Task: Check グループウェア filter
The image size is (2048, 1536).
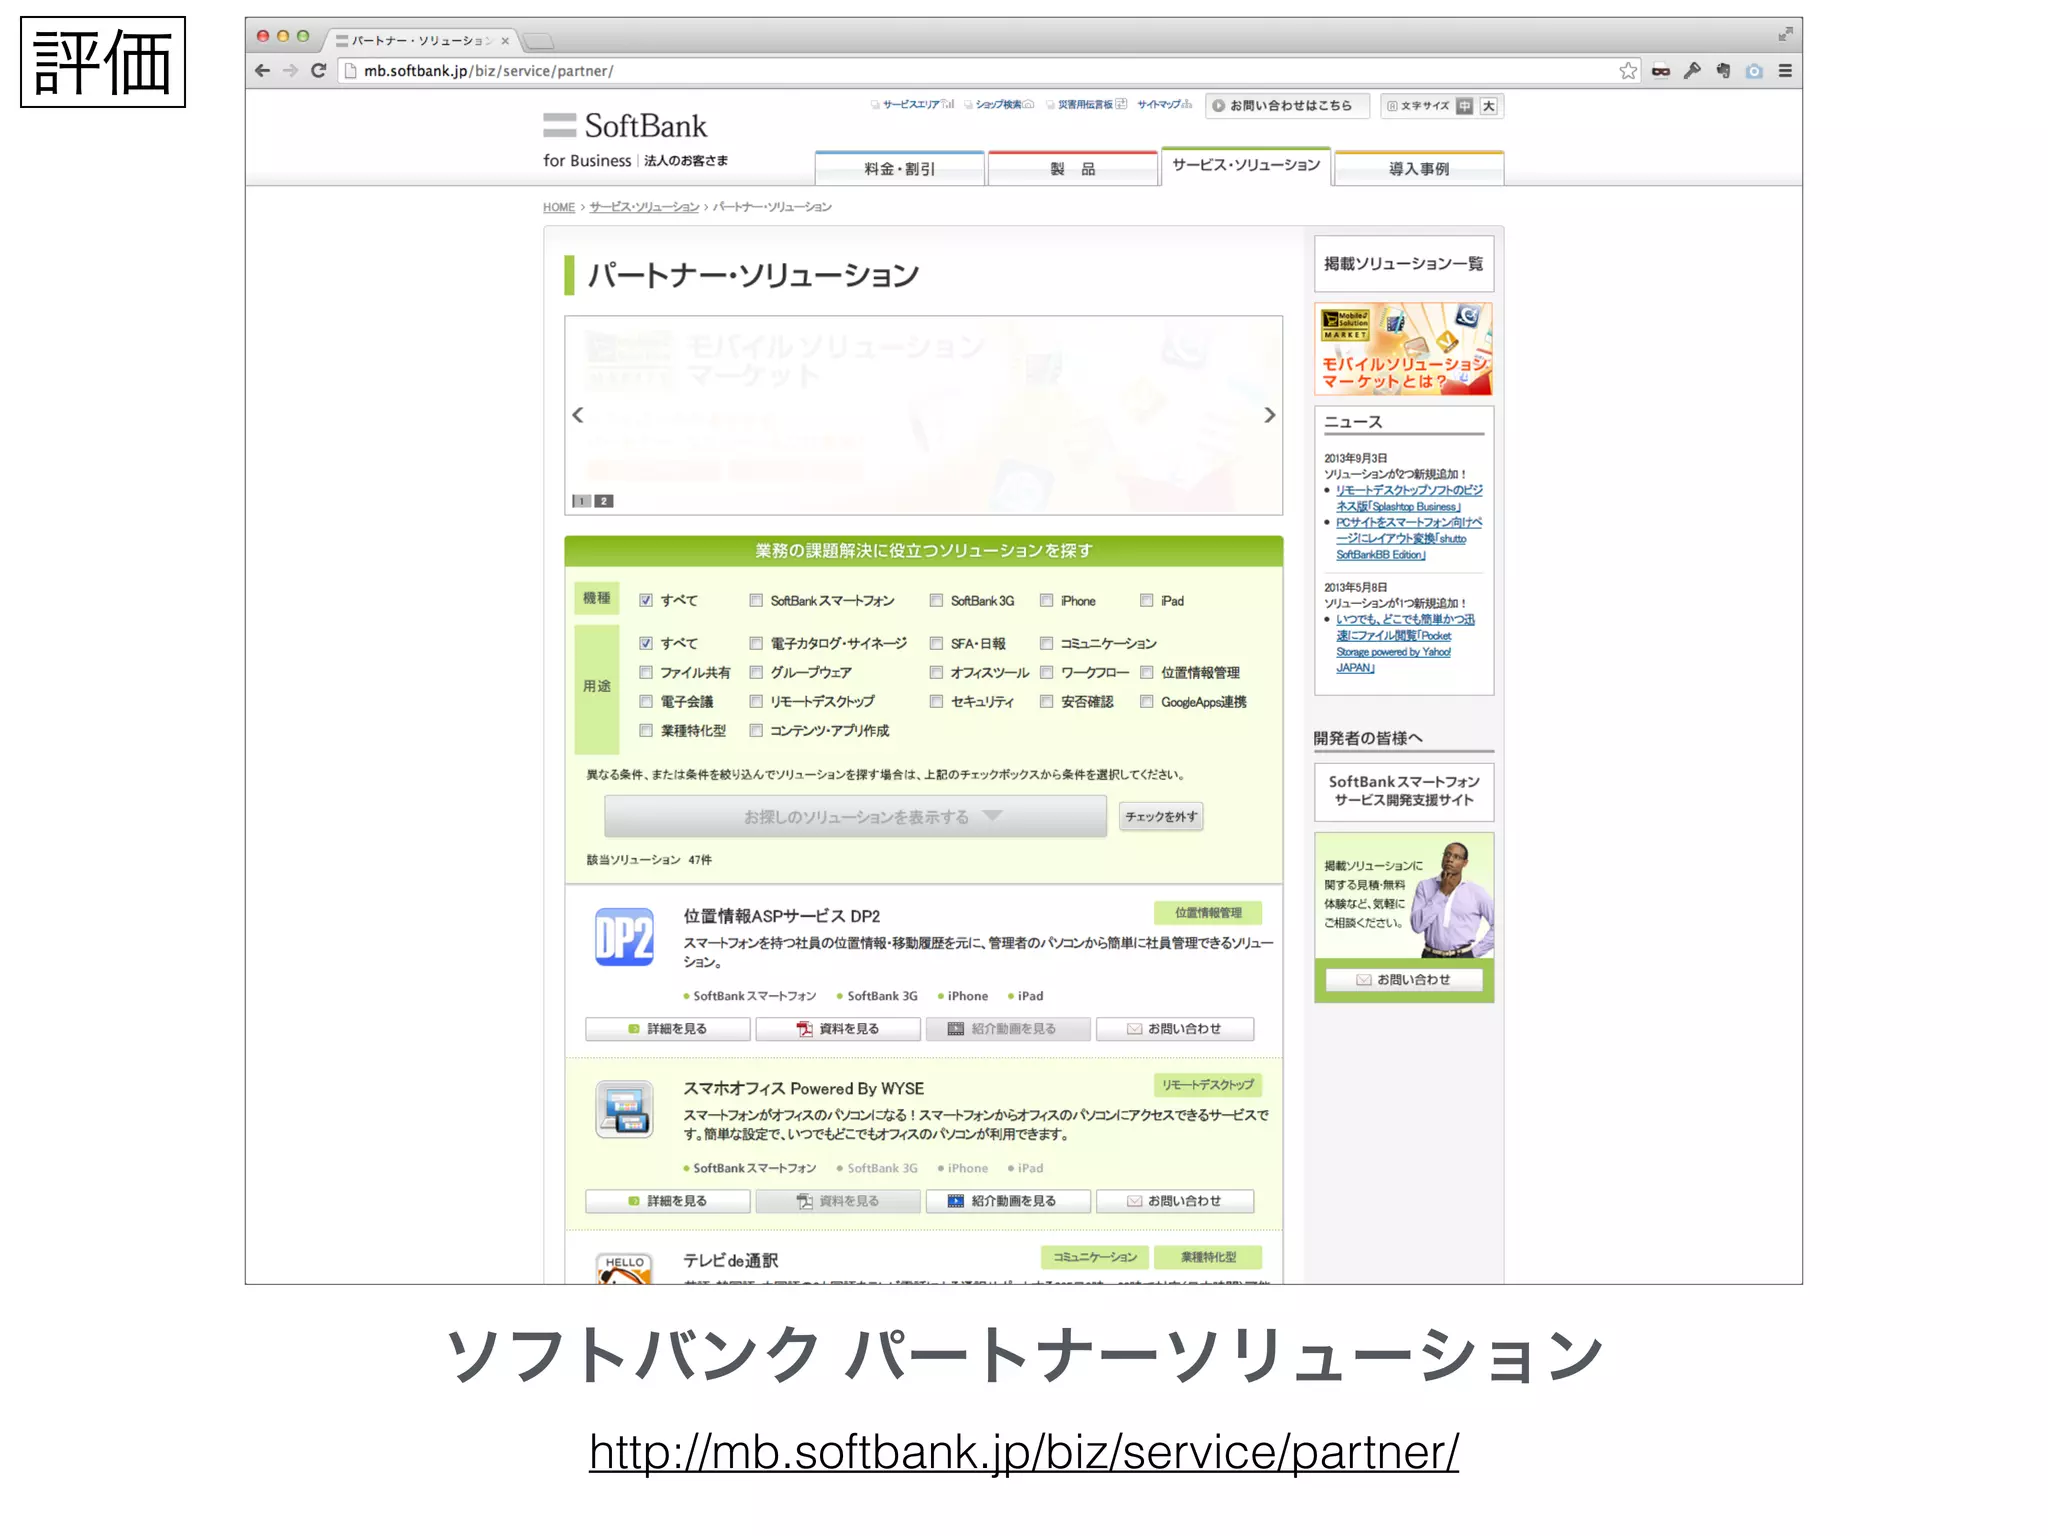Action: pos(756,673)
